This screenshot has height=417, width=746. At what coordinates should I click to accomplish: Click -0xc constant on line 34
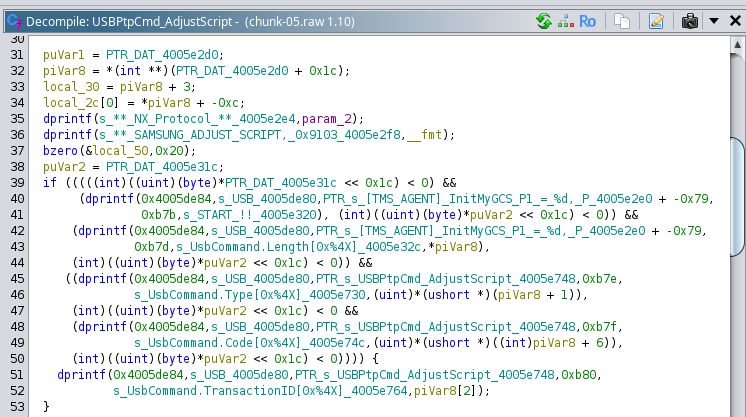(225, 103)
